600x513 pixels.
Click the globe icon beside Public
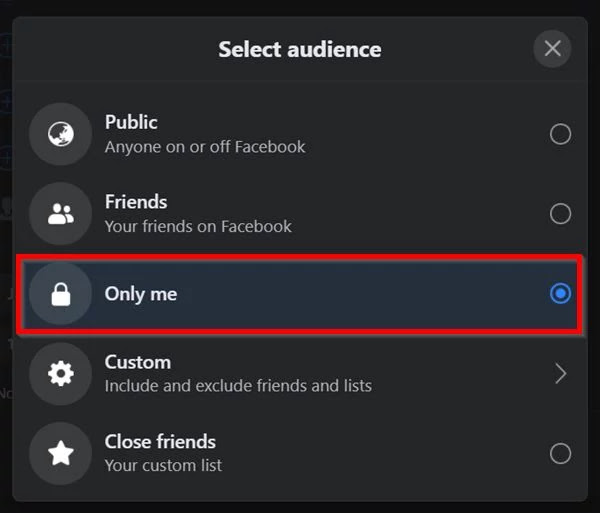(x=60, y=134)
